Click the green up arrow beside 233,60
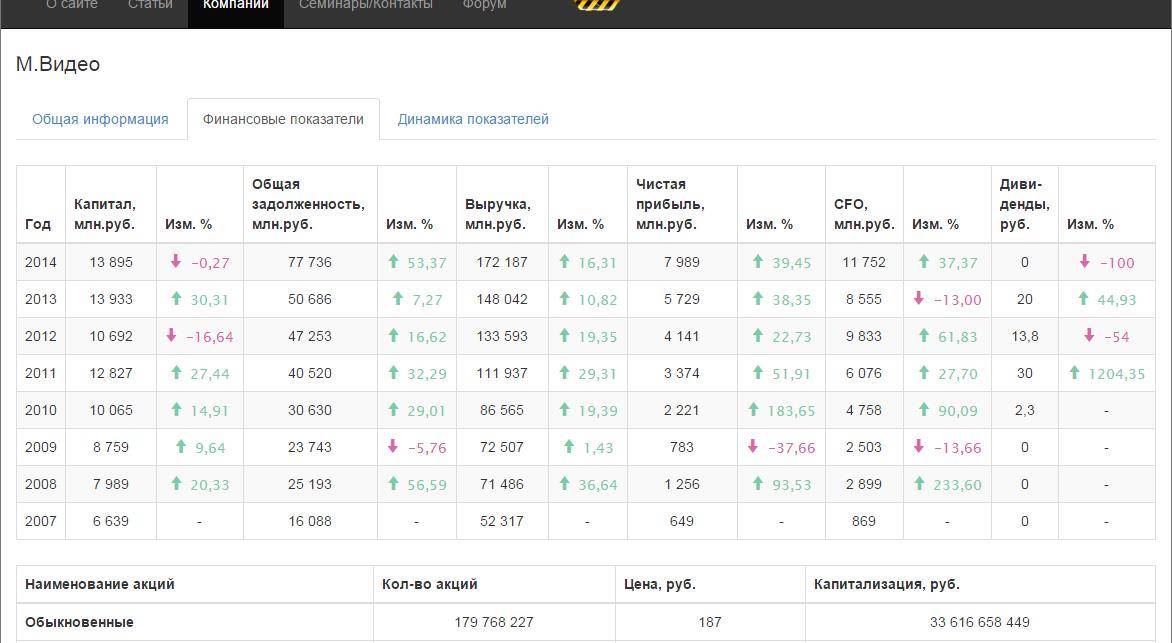The image size is (1172, 643). coord(919,484)
